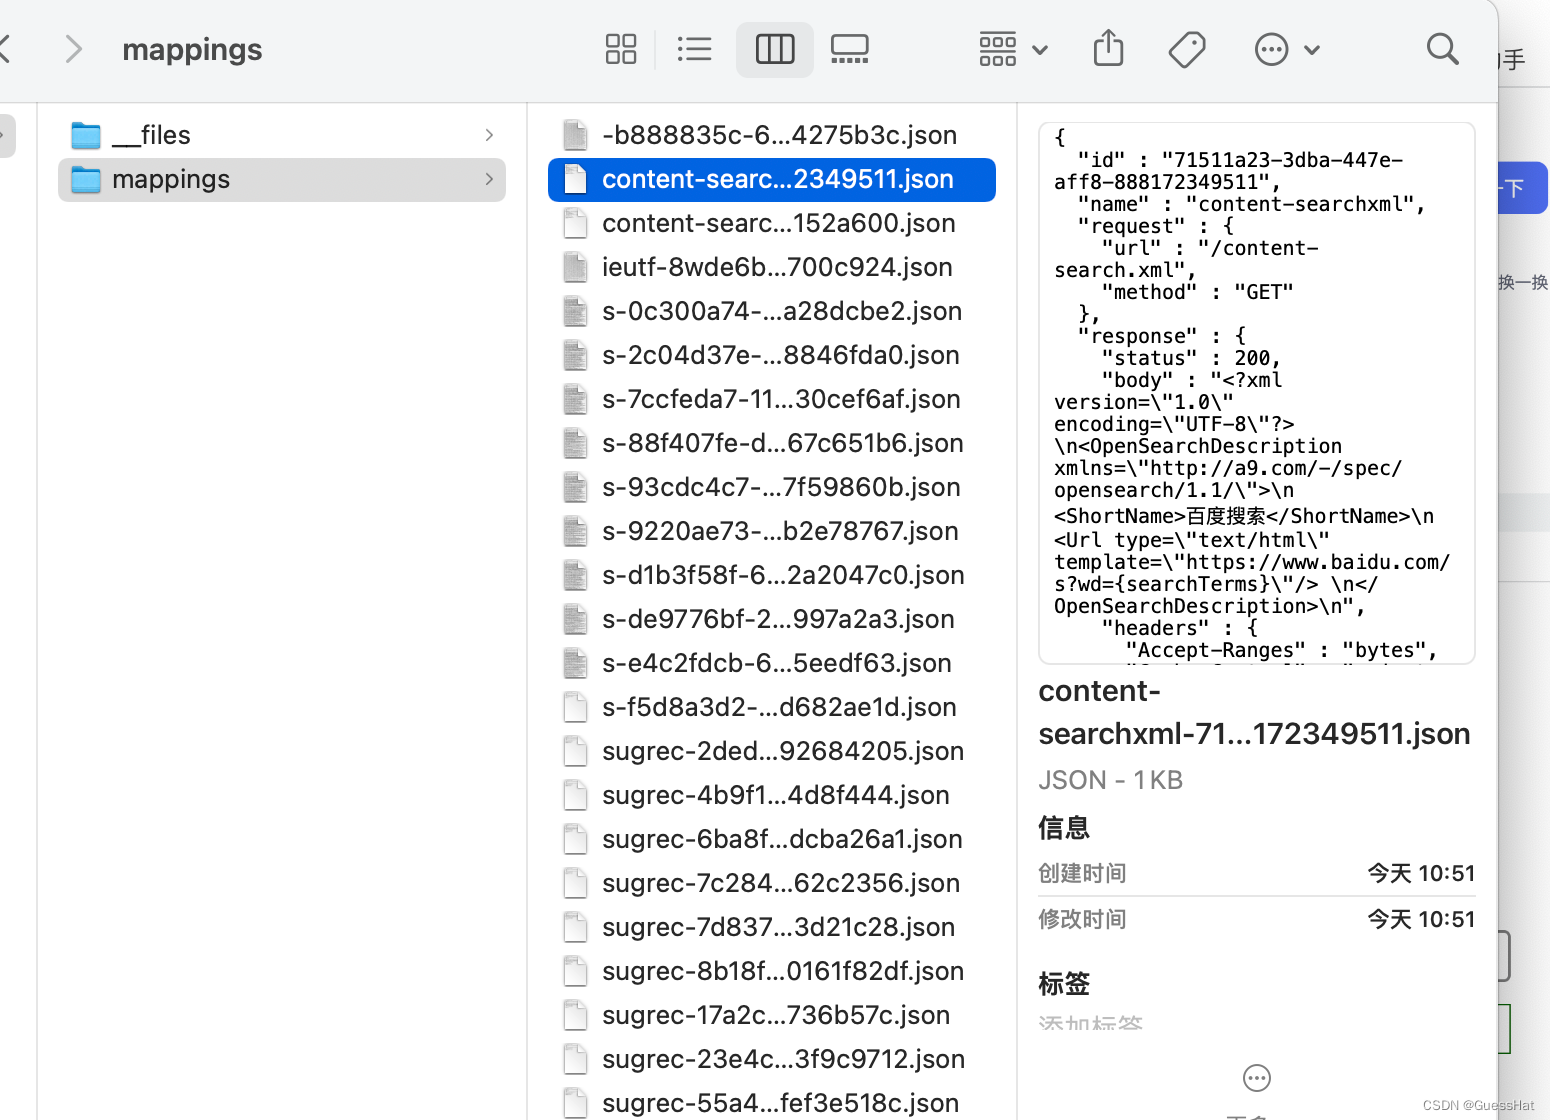The width and height of the screenshot is (1550, 1120).
Task: Select content-searc...2349511.json file
Action: click(x=772, y=179)
